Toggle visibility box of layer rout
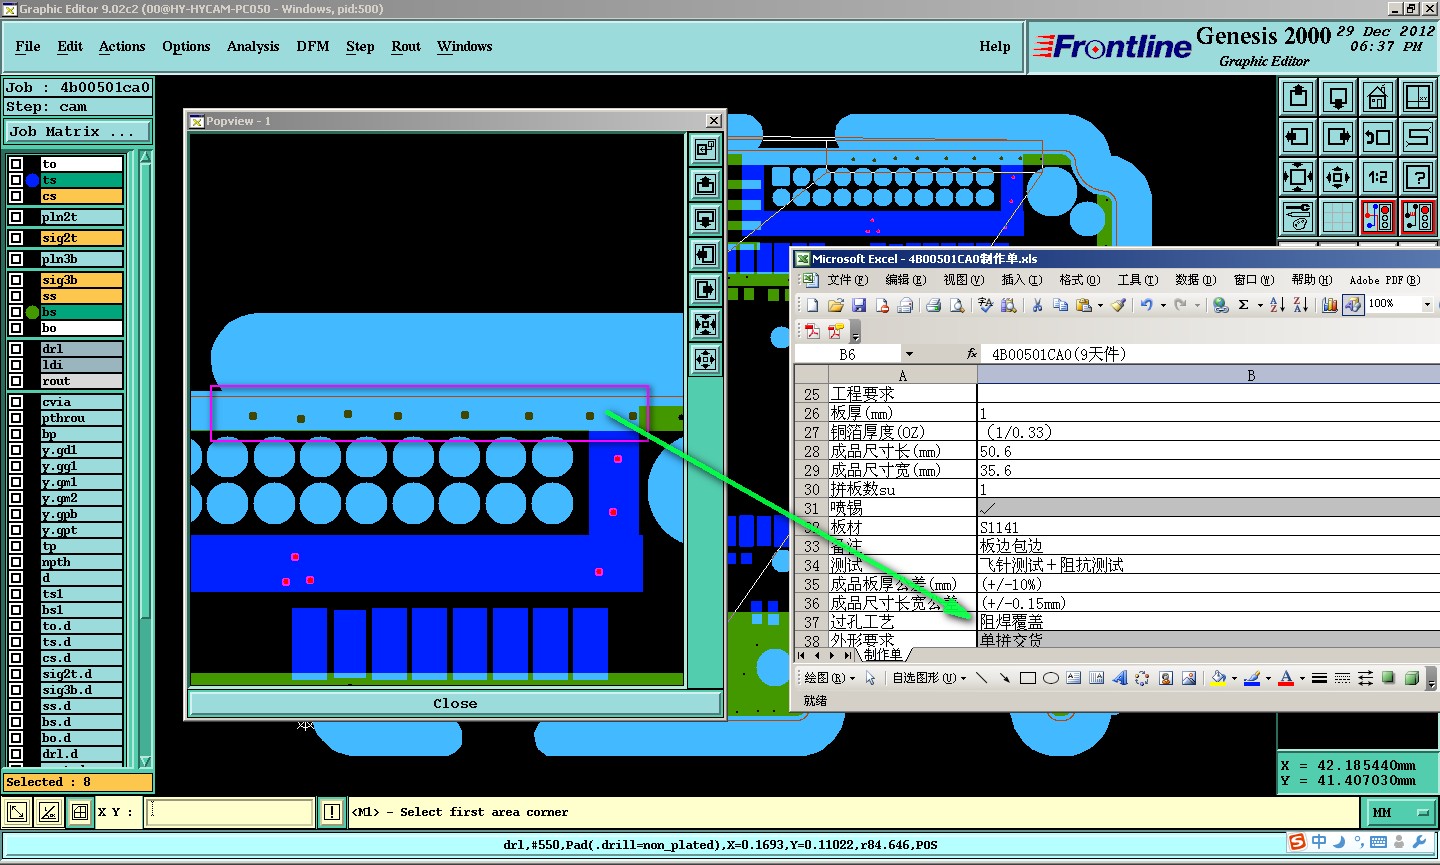 point(16,381)
